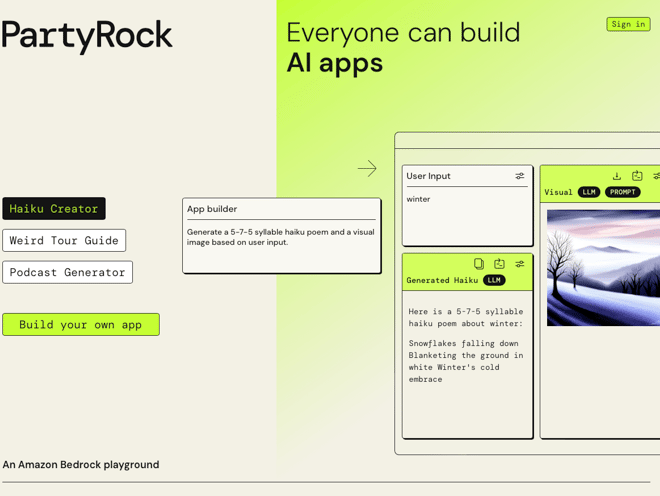
Task: Select the Haiku Creator example
Action: pyautogui.click(x=54, y=208)
